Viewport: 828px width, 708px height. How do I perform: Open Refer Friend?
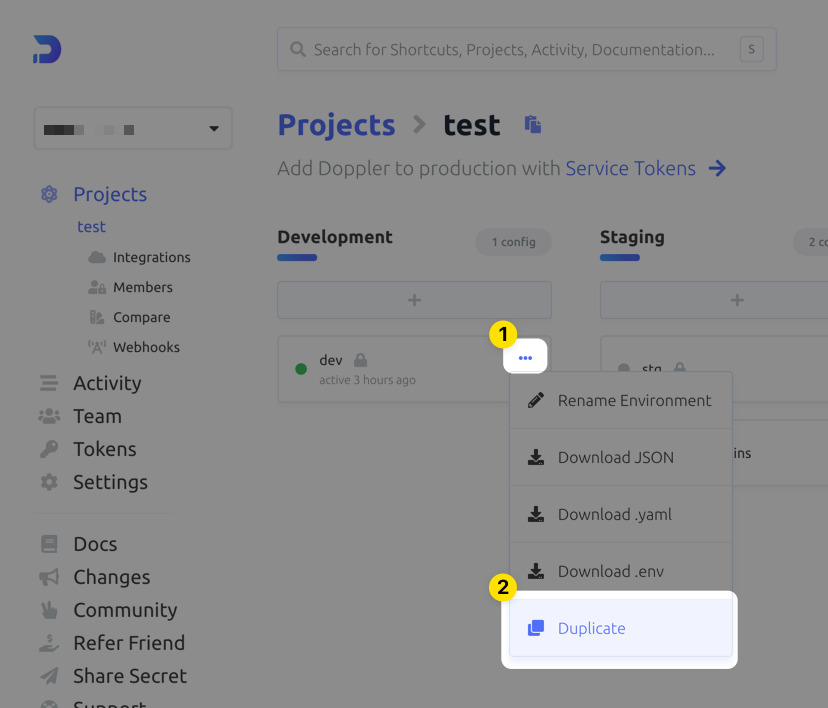tap(129, 643)
